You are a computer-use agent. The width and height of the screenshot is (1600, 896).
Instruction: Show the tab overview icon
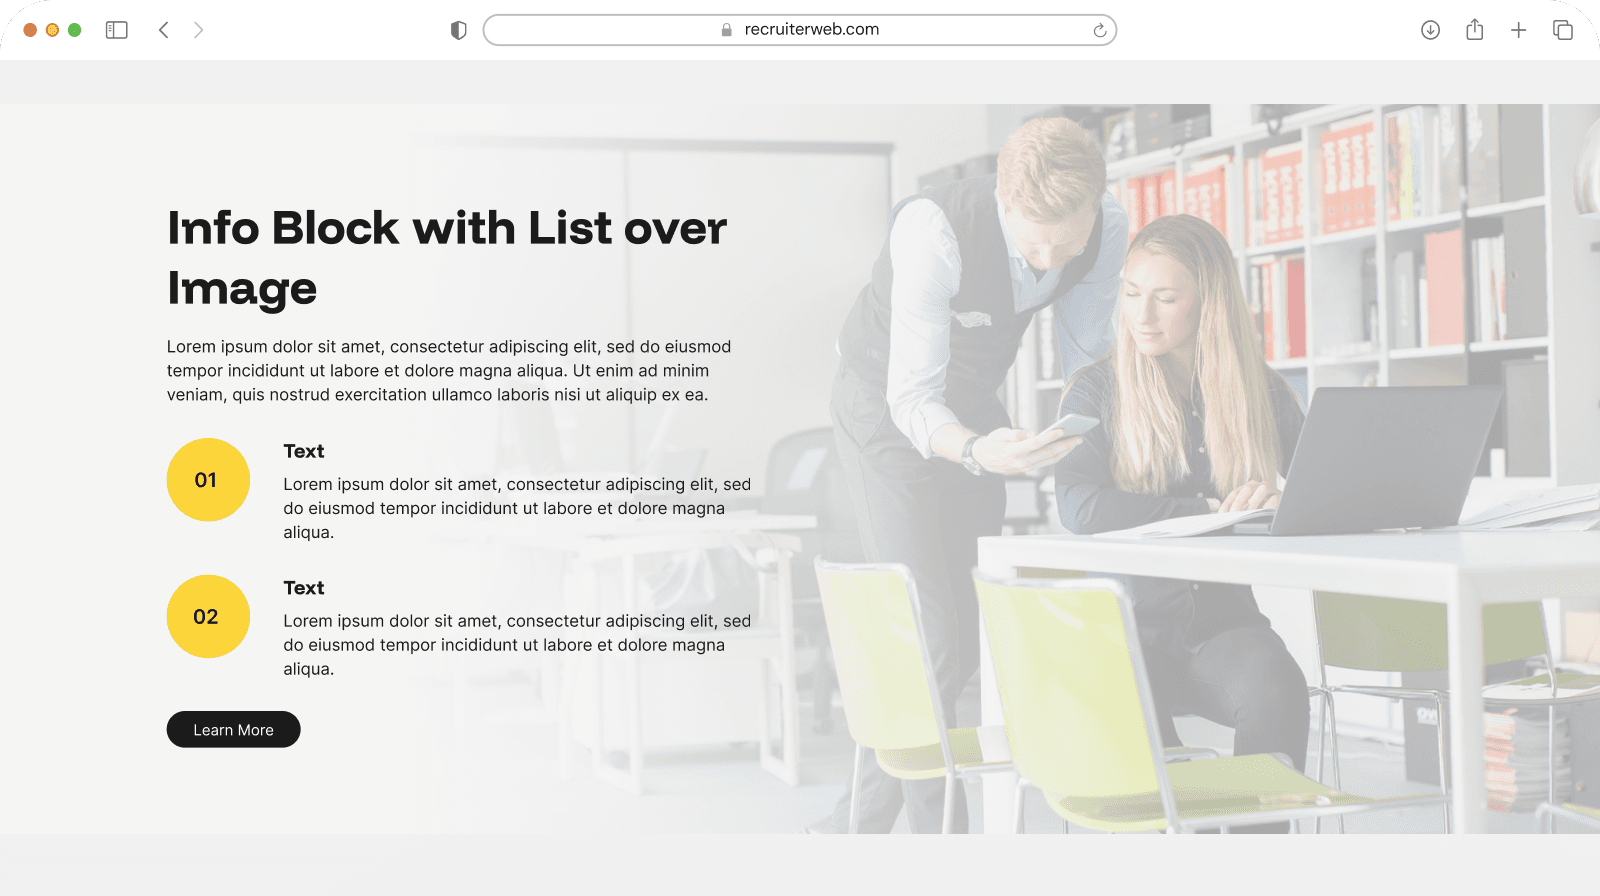(1563, 30)
